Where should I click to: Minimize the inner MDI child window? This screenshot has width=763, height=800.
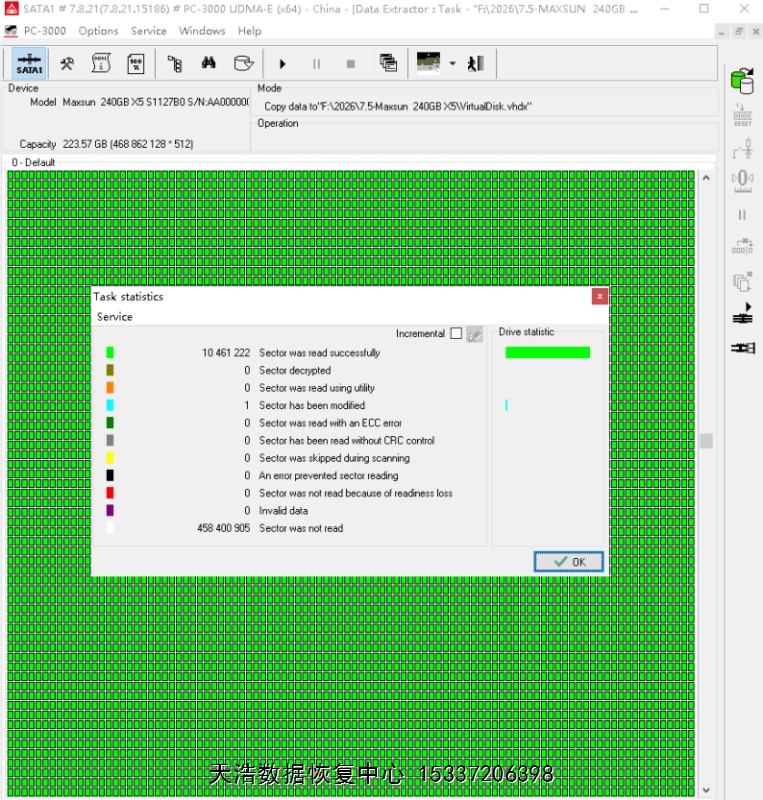(721, 32)
